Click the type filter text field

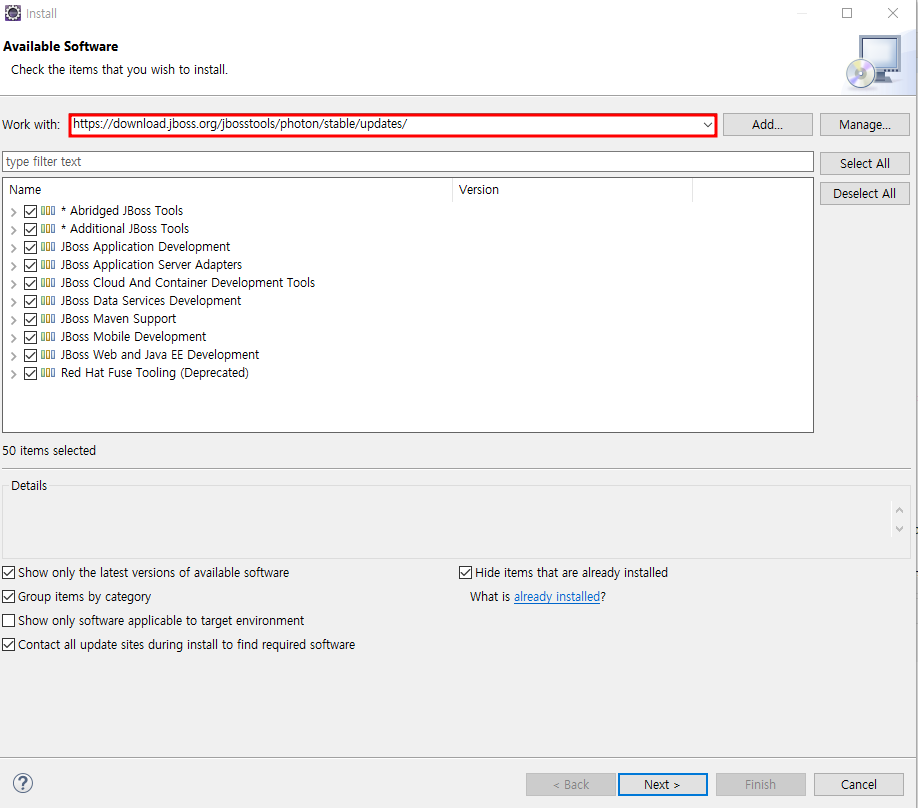408,162
